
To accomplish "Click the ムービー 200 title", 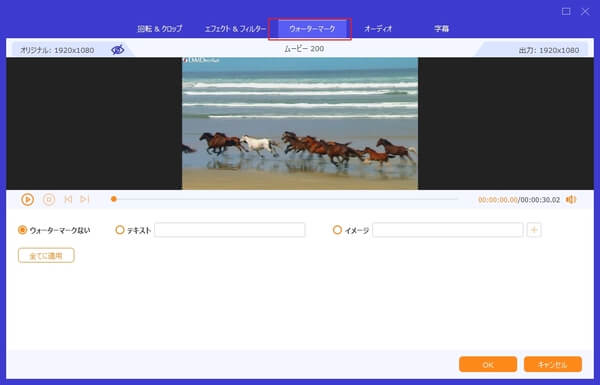I will click(304, 49).
